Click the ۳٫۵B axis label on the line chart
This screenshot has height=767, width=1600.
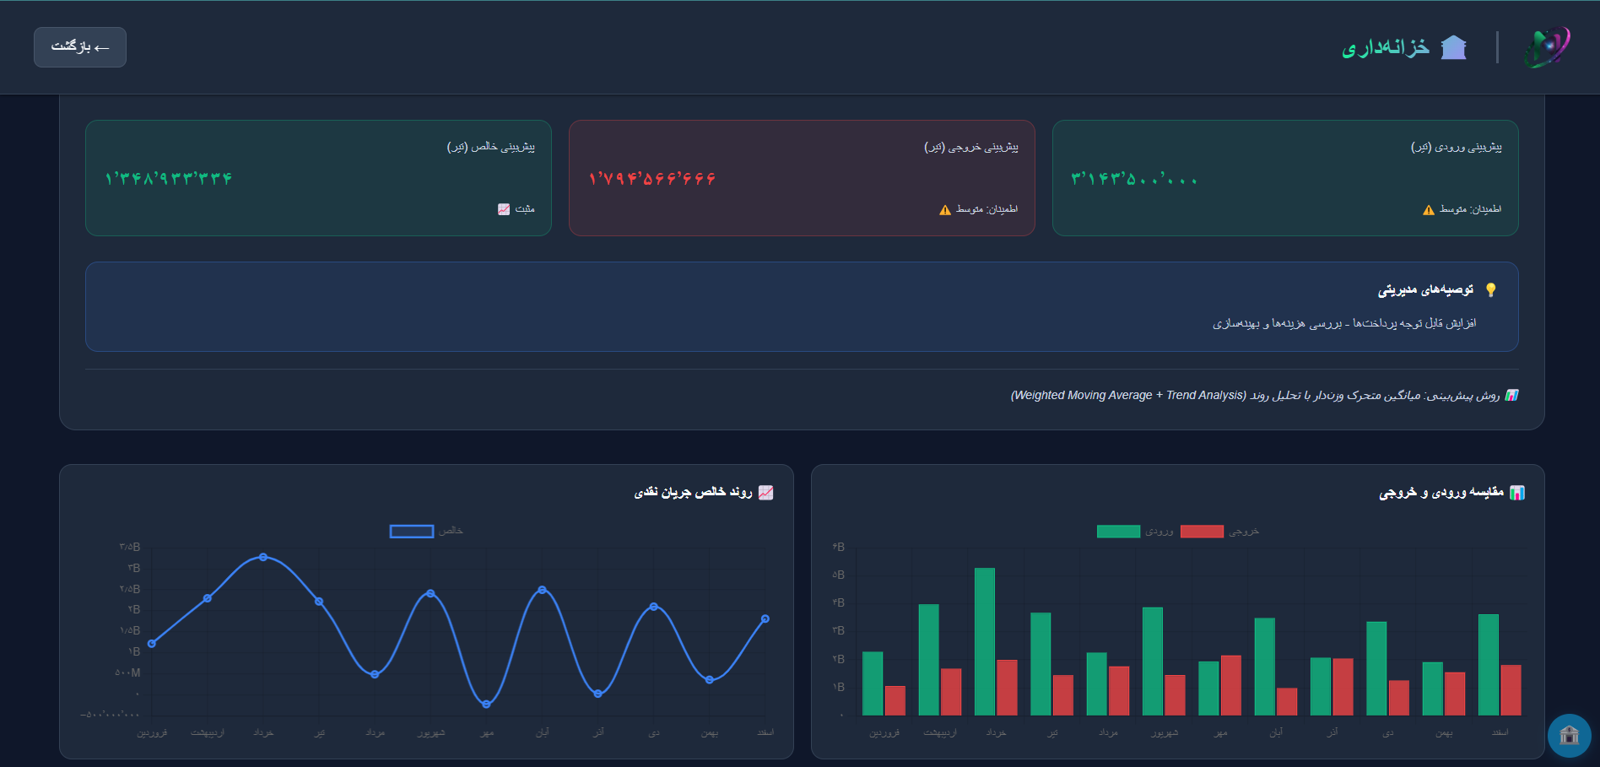tap(130, 547)
